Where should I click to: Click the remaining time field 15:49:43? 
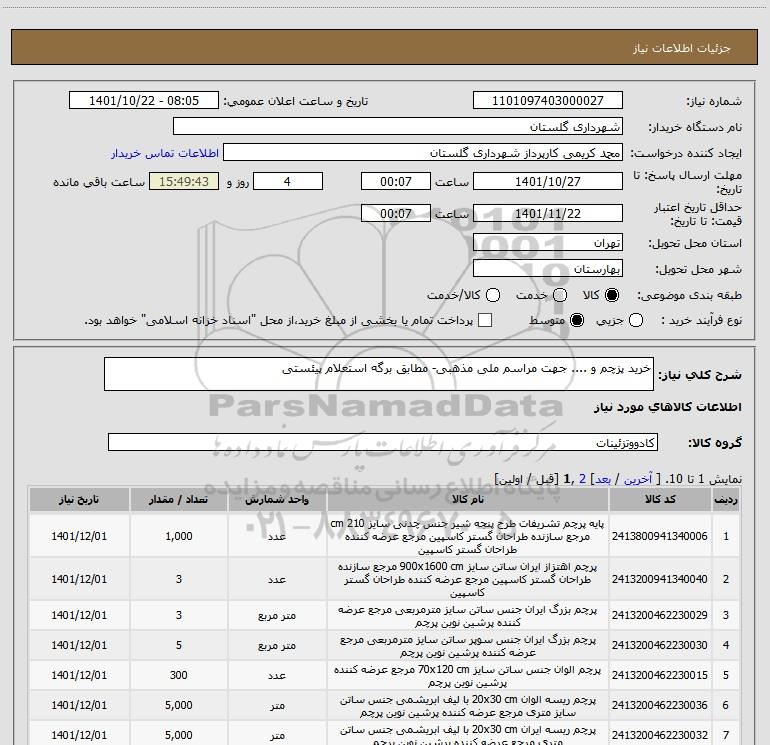click(184, 182)
